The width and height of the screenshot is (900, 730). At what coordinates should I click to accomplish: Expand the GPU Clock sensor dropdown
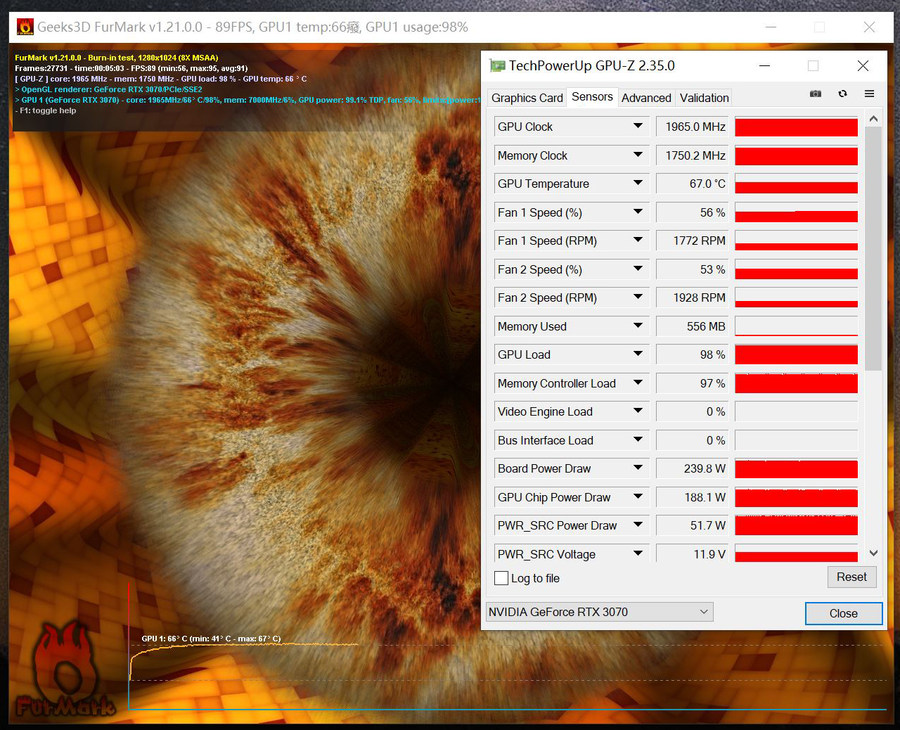pyautogui.click(x=638, y=127)
